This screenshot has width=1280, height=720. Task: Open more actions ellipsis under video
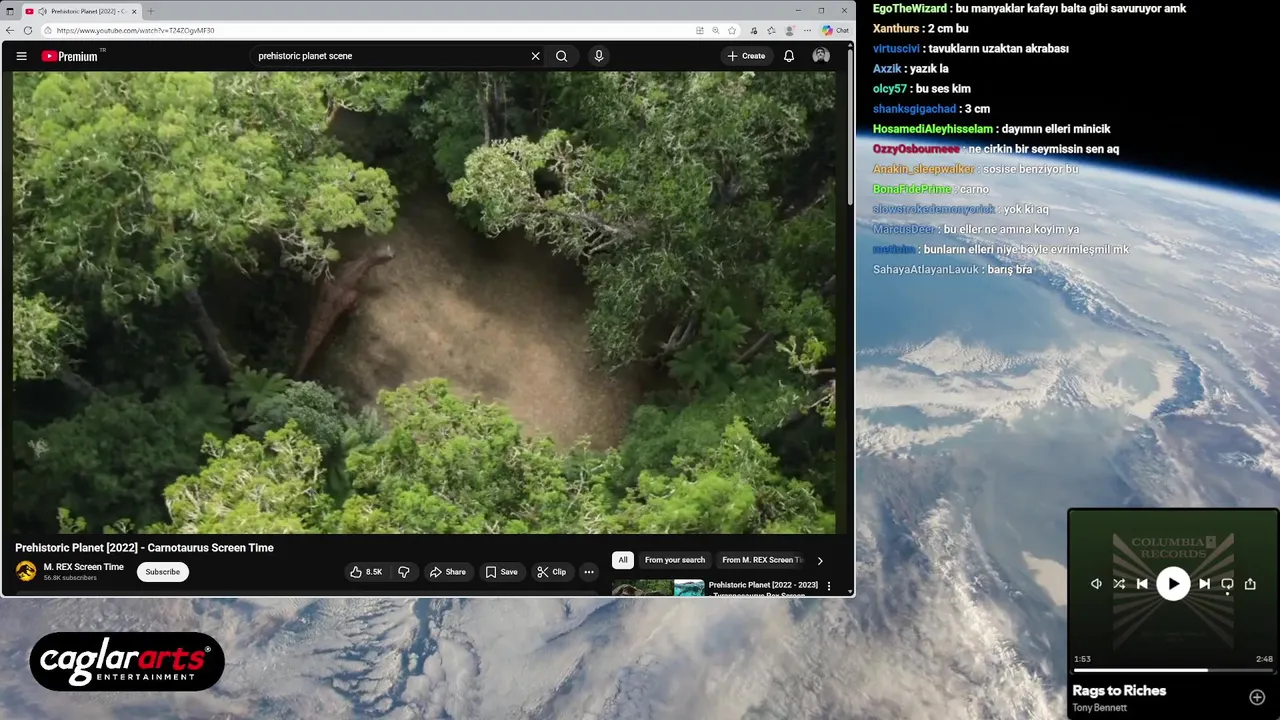(589, 572)
